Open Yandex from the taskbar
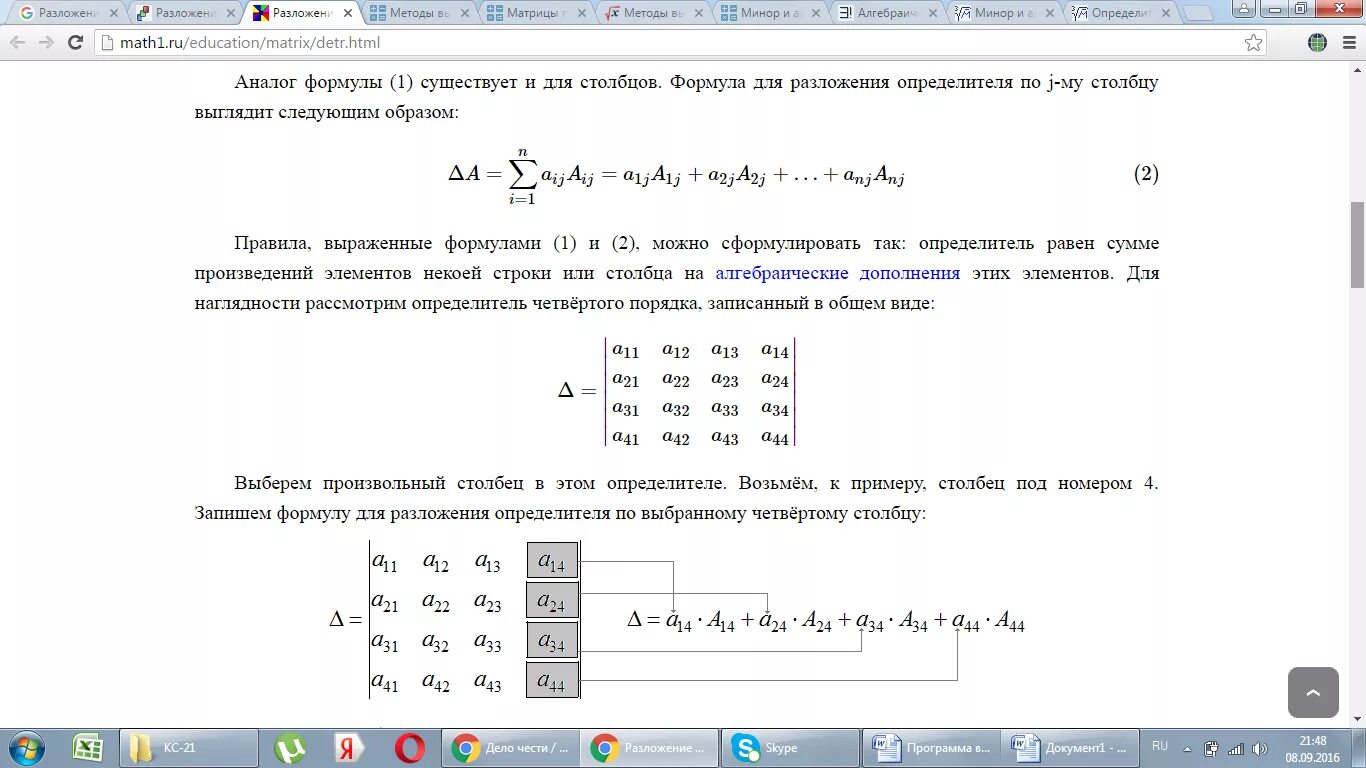This screenshot has width=1366, height=768. pyautogui.click(x=349, y=748)
